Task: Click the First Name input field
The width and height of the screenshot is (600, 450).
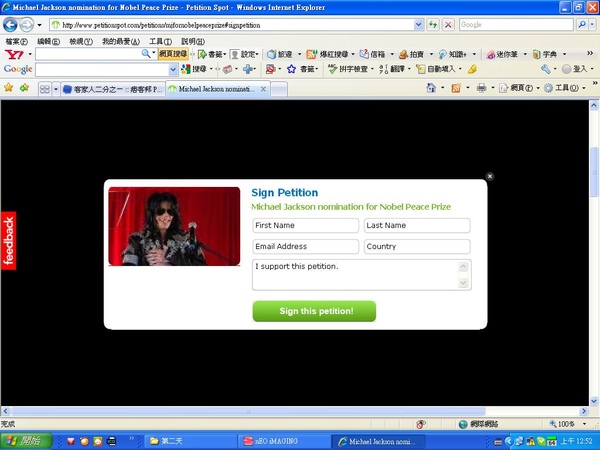Action: pos(305,225)
